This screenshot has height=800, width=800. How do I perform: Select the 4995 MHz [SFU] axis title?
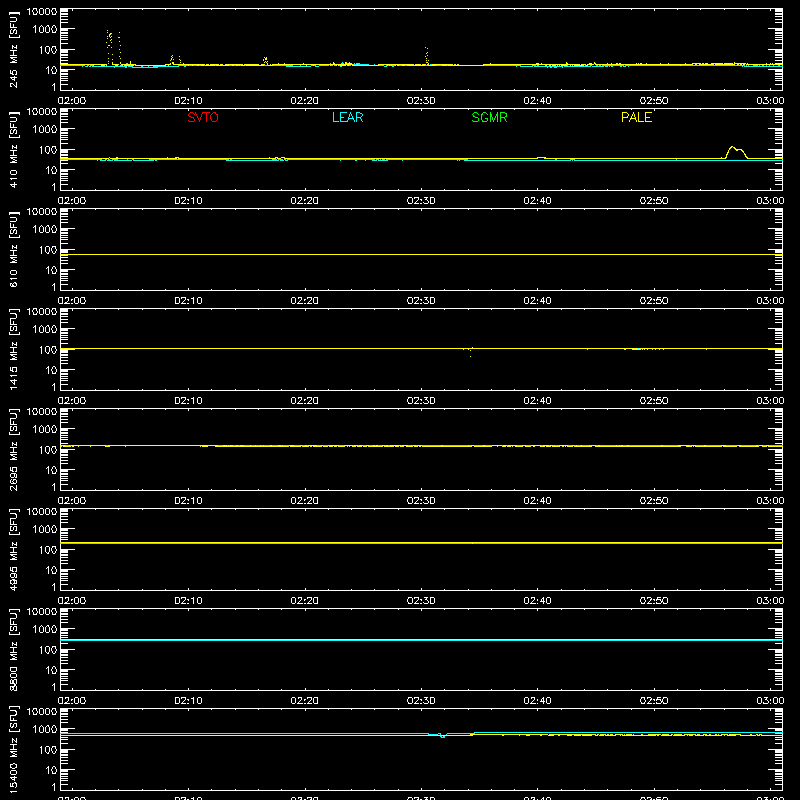14,549
